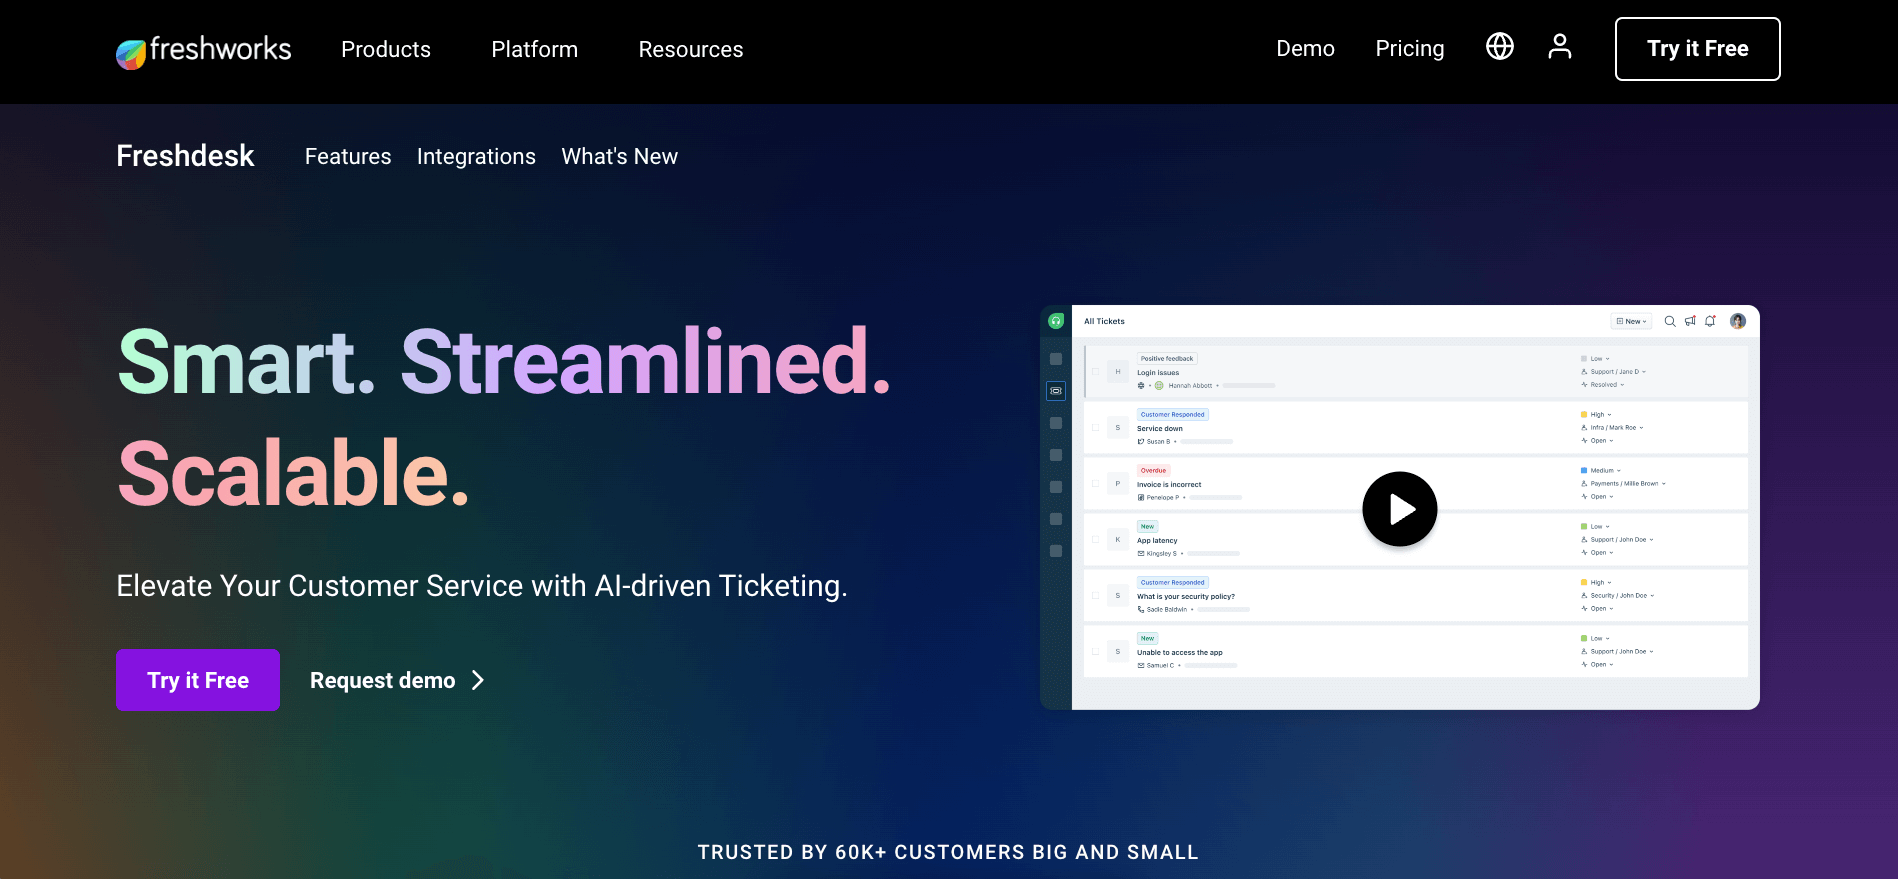Go to the Features tab
This screenshot has width=1898, height=879.
[x=348, y=156]
